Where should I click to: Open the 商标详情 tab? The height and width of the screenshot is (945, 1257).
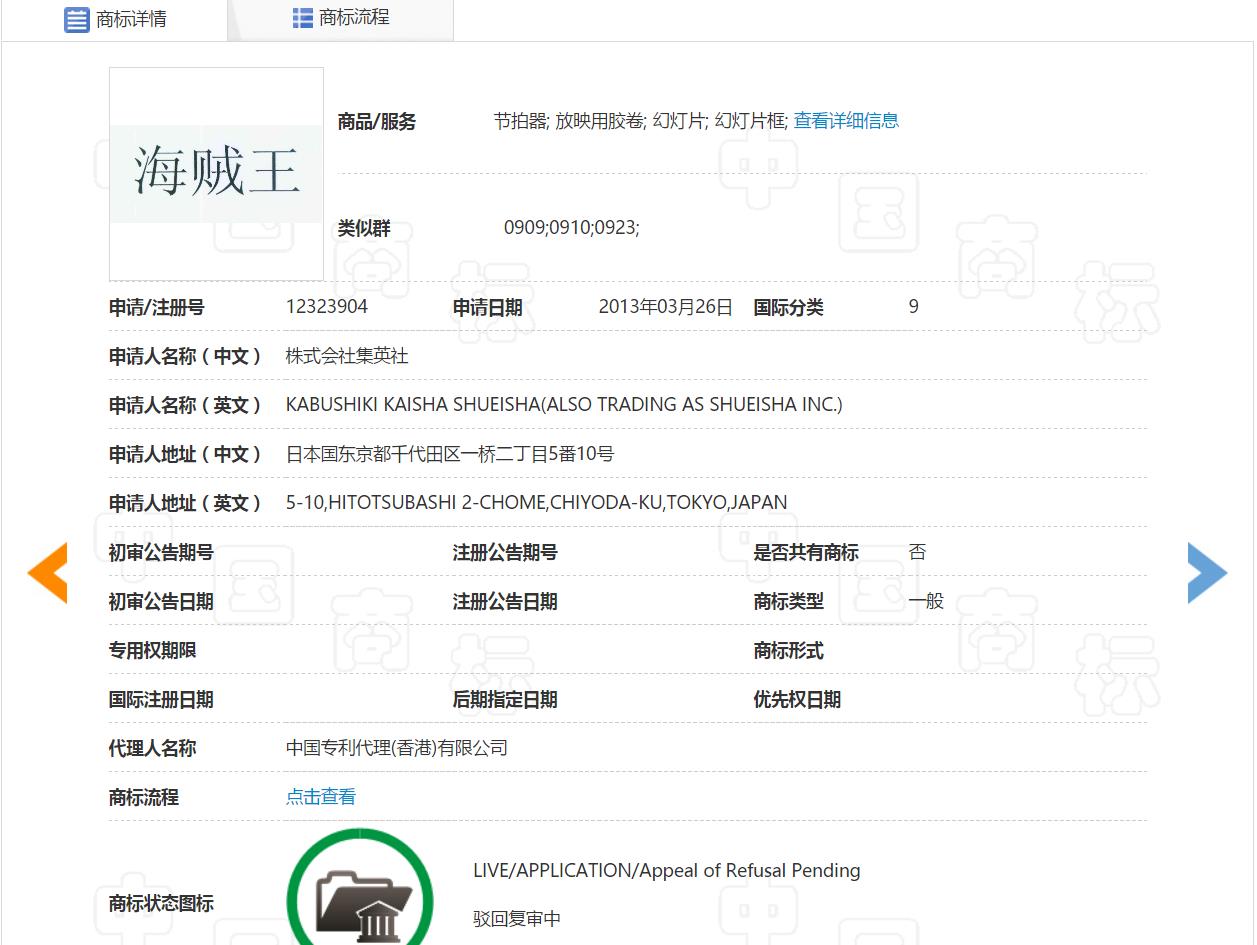click(115, 19)
